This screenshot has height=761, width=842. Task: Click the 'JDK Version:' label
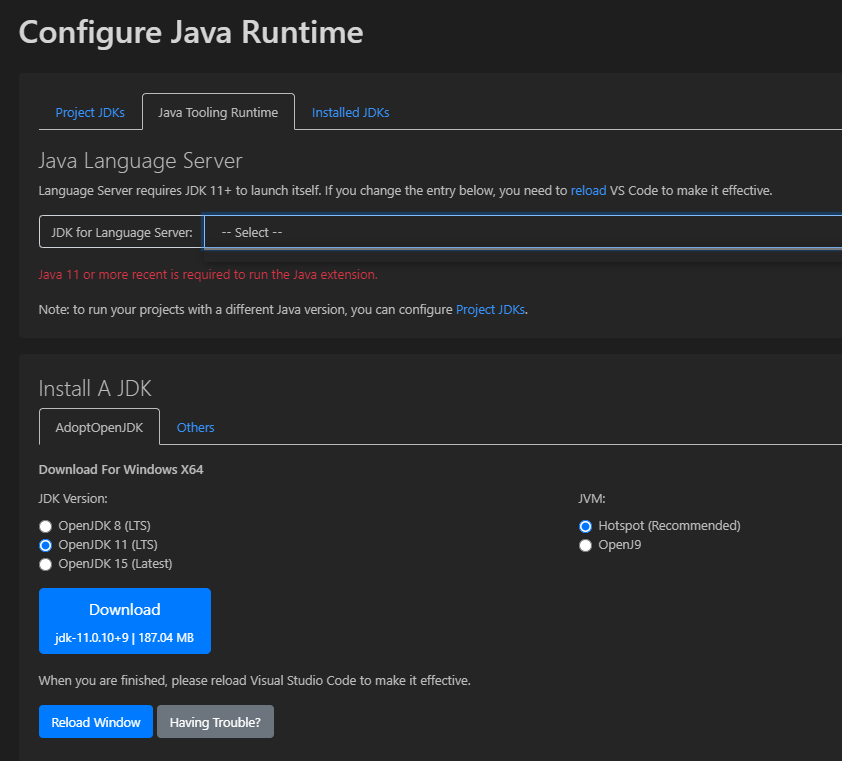(x=73, y=498)
